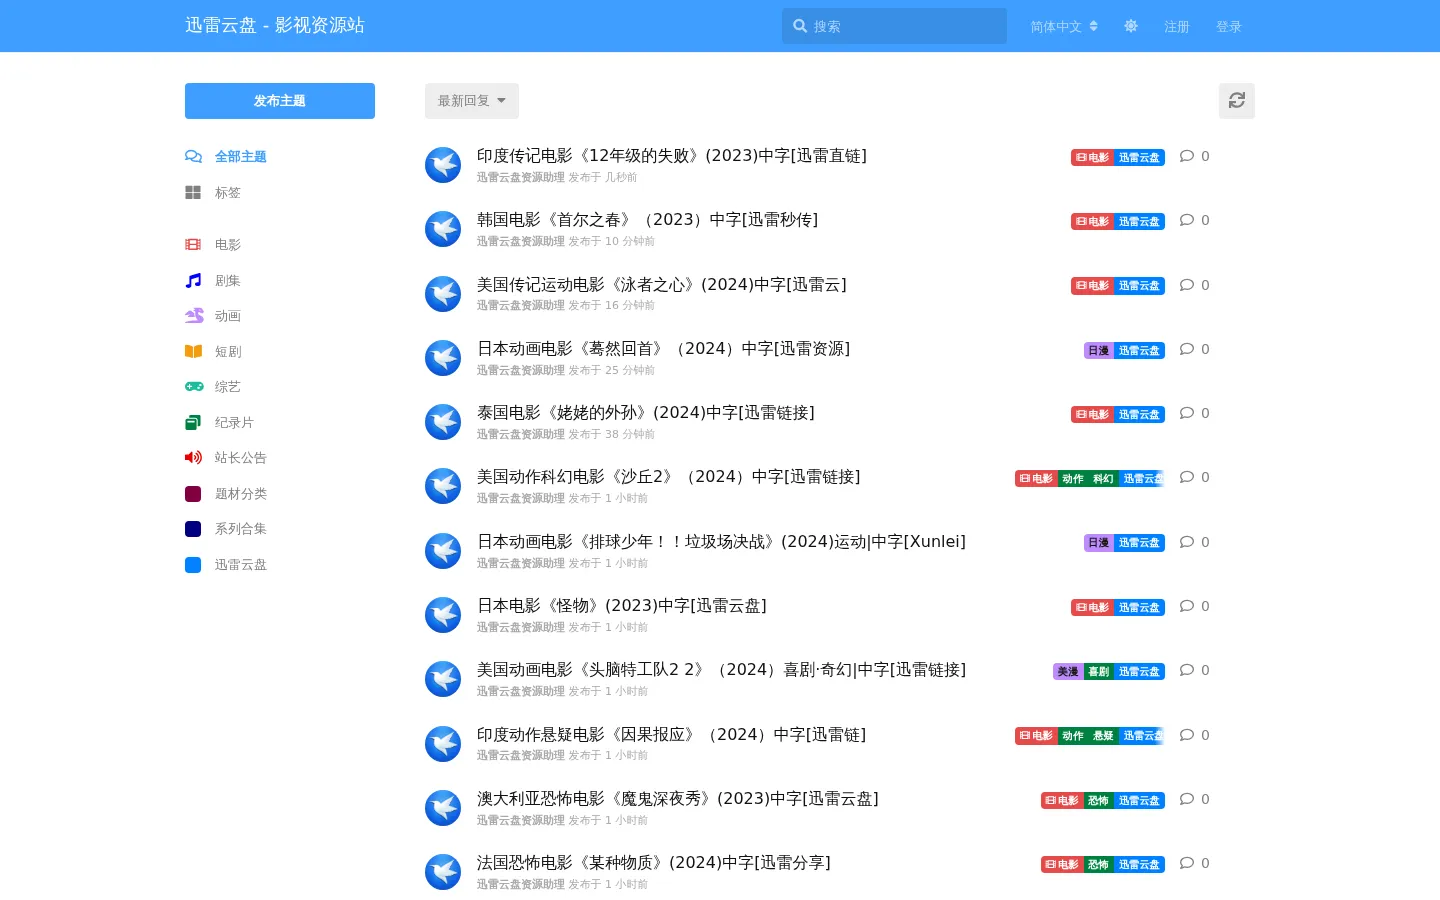Open the 《某种物质》 post title
The image size is (1440, 900).
[x=654, y=863]
